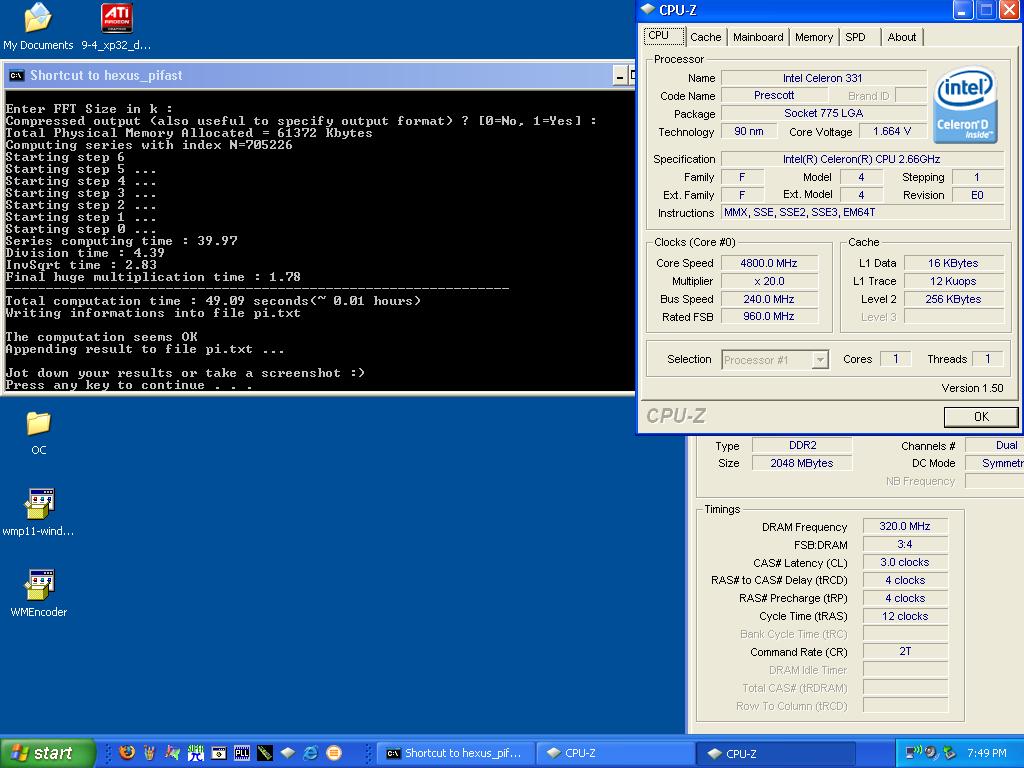Click the Level 2 256 KBytes value
Image resolution: width=1024 pixels, height=768 pixels.
953,299
